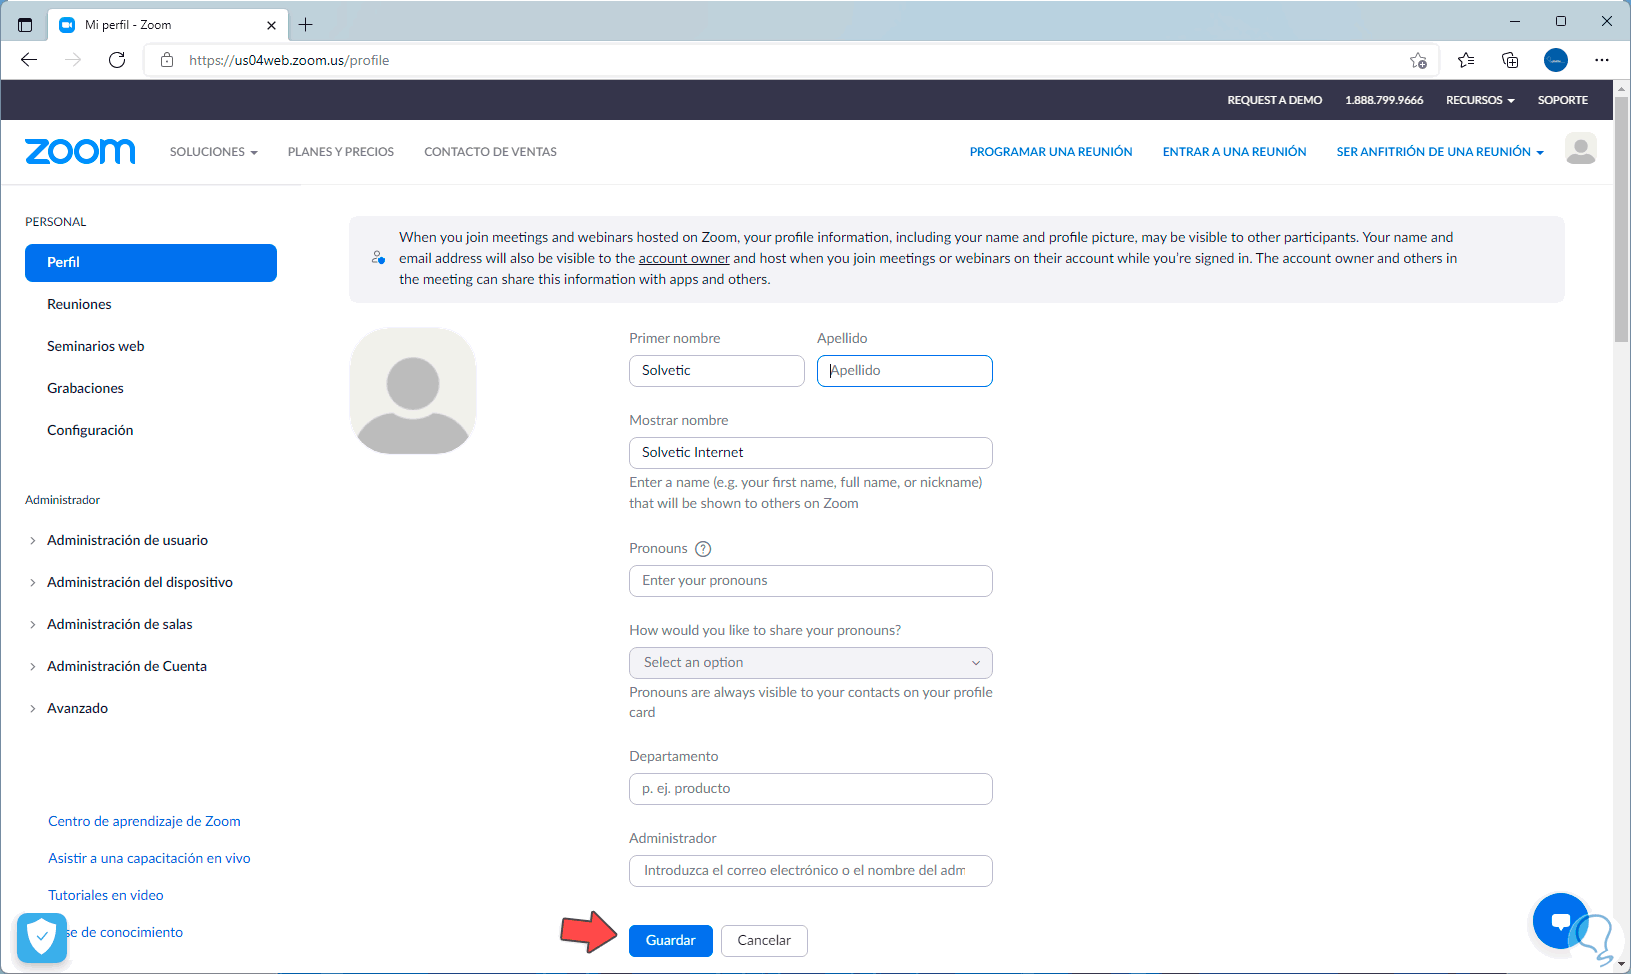
Task: Open Tutoriales en video link
Action: click(106, 896)
